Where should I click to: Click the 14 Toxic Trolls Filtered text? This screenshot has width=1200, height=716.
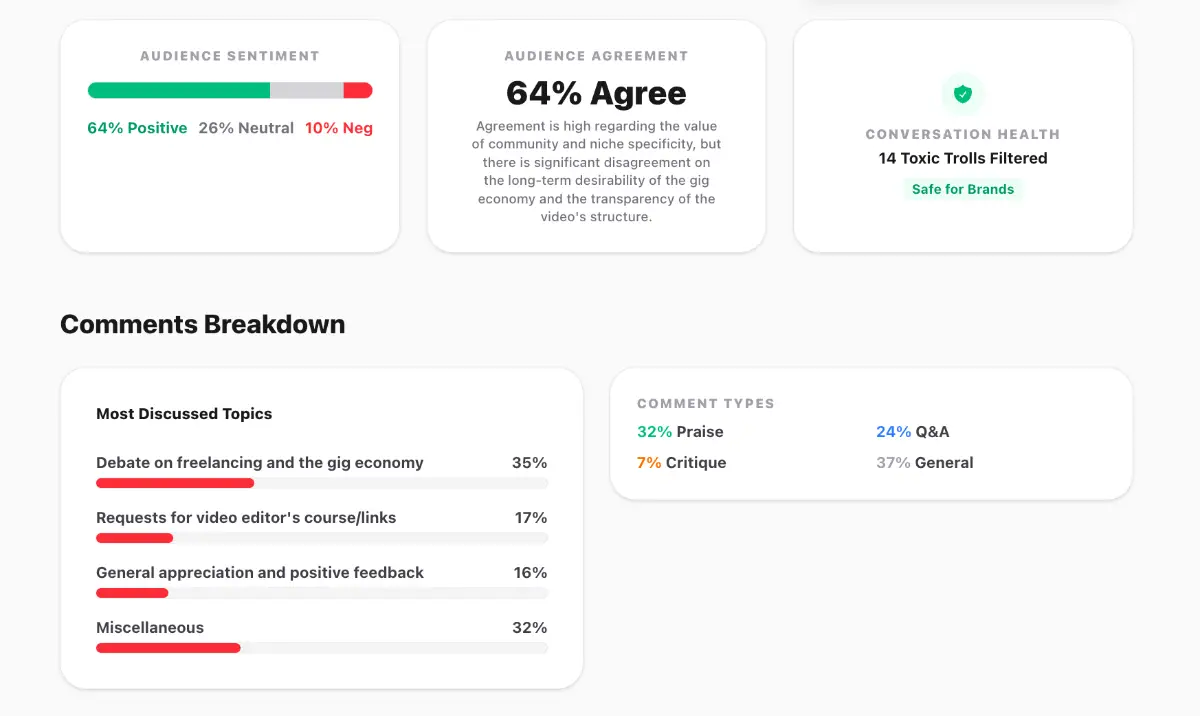tap(963, 158)
